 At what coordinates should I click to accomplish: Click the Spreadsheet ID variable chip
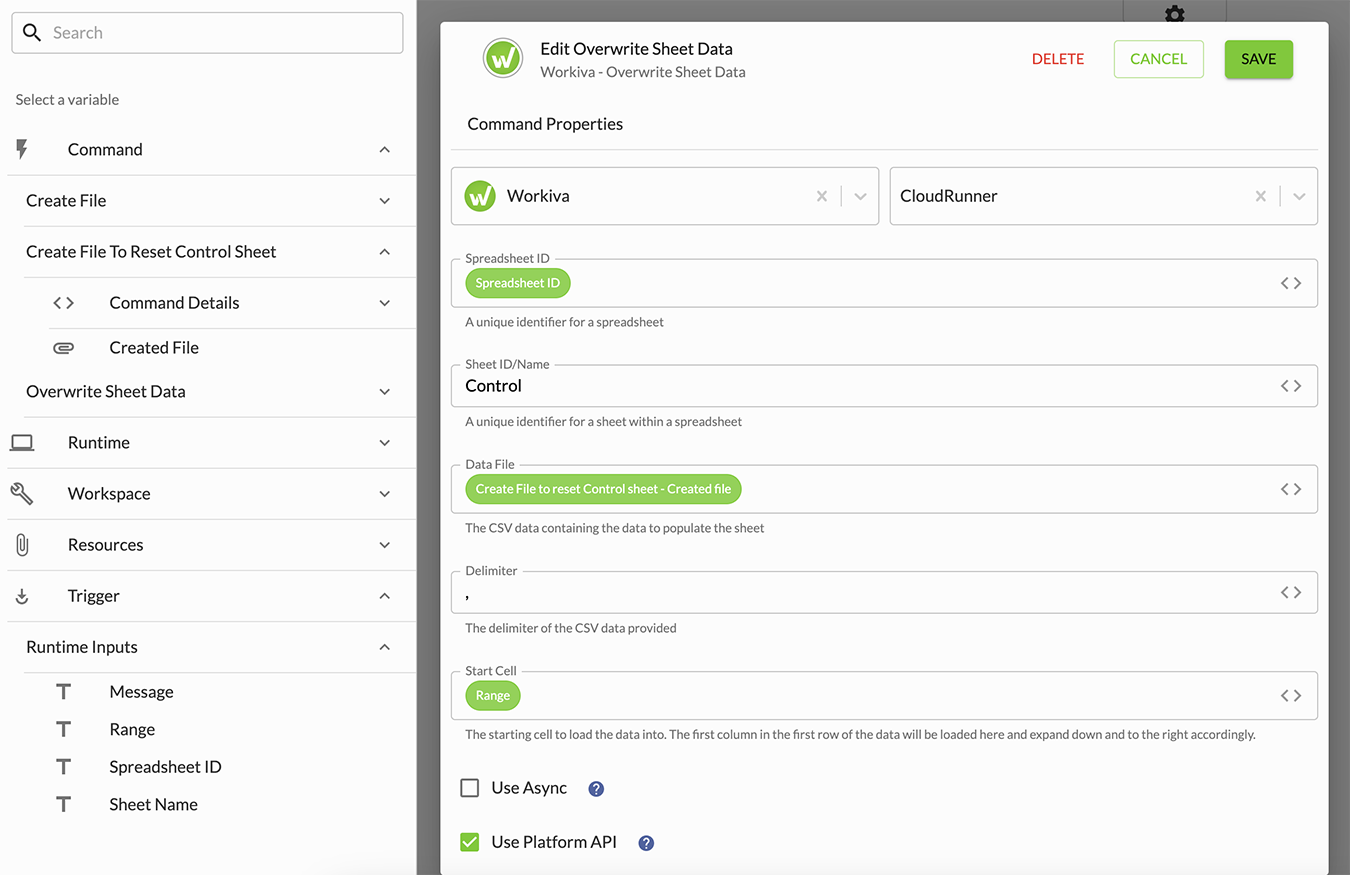pyautogui.click(x=518, y=283)
